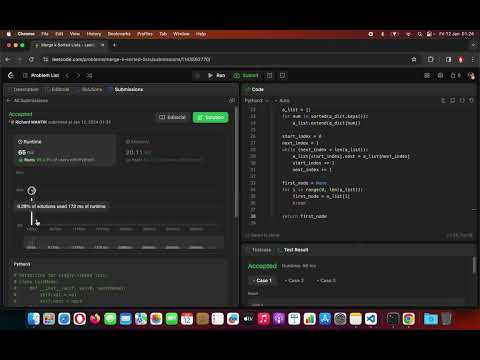This screenshot has height=360, width=480.
Task: Reload the page in Chrome
Action: [x=31, y=60]
